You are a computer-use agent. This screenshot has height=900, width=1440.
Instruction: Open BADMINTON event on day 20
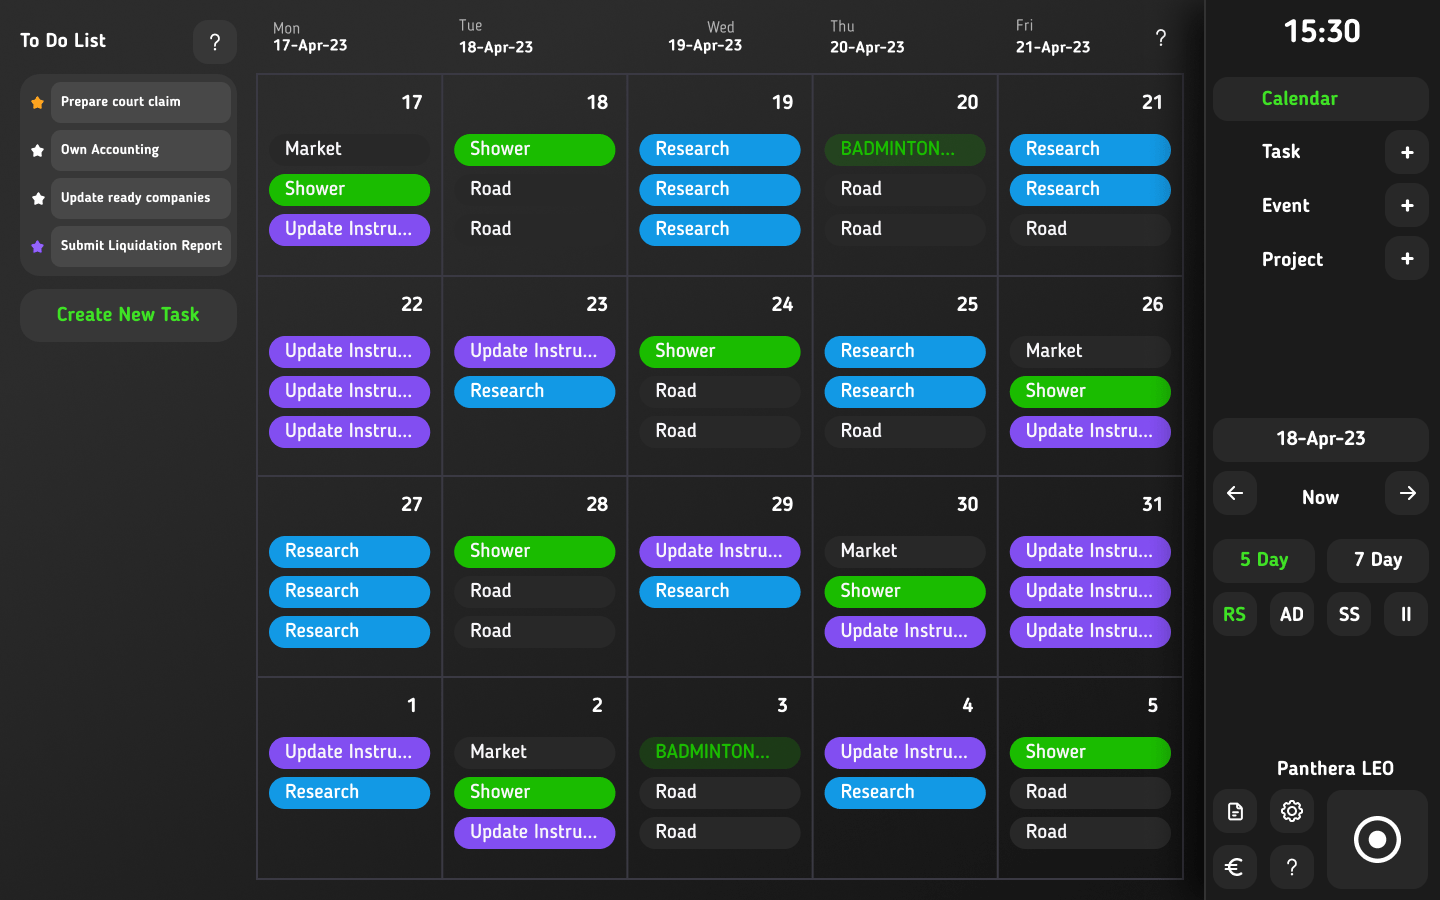(904, 149)
